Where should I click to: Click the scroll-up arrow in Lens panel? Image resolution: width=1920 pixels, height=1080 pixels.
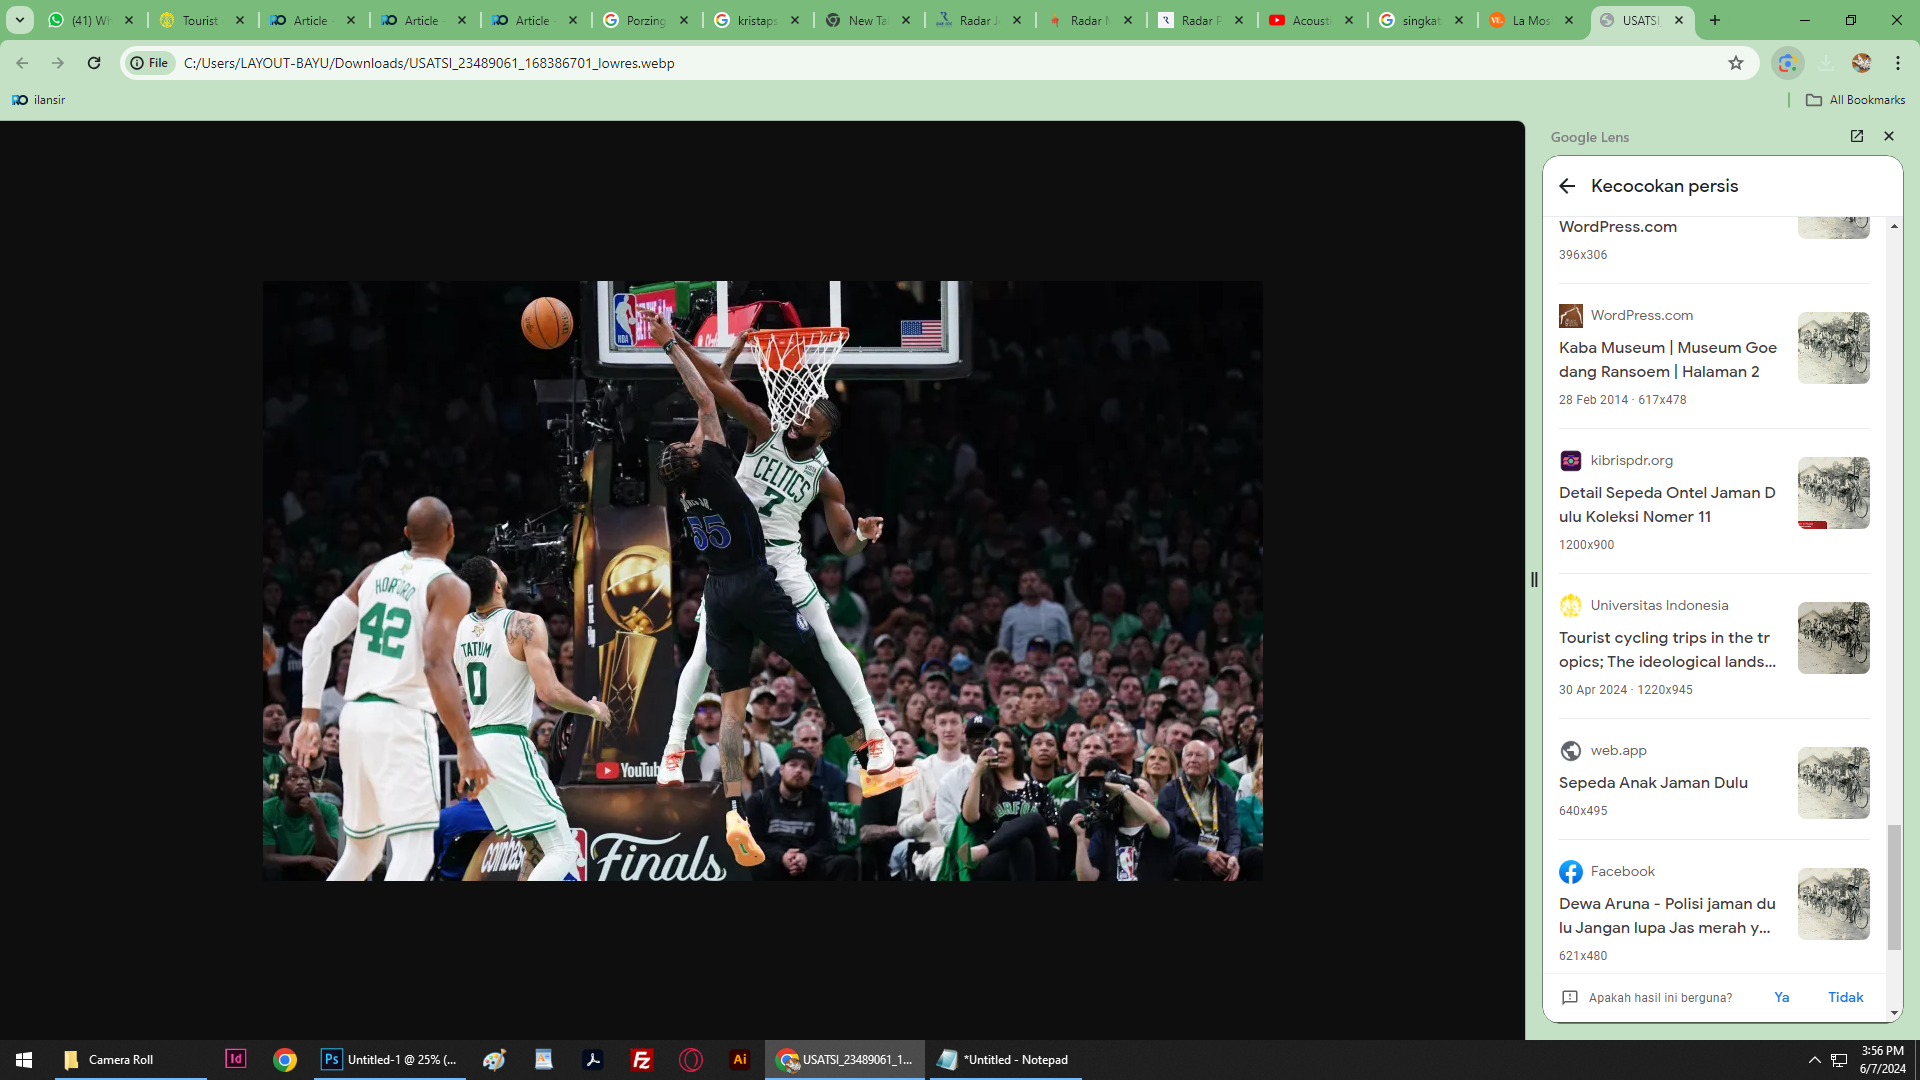(1894, 227)
